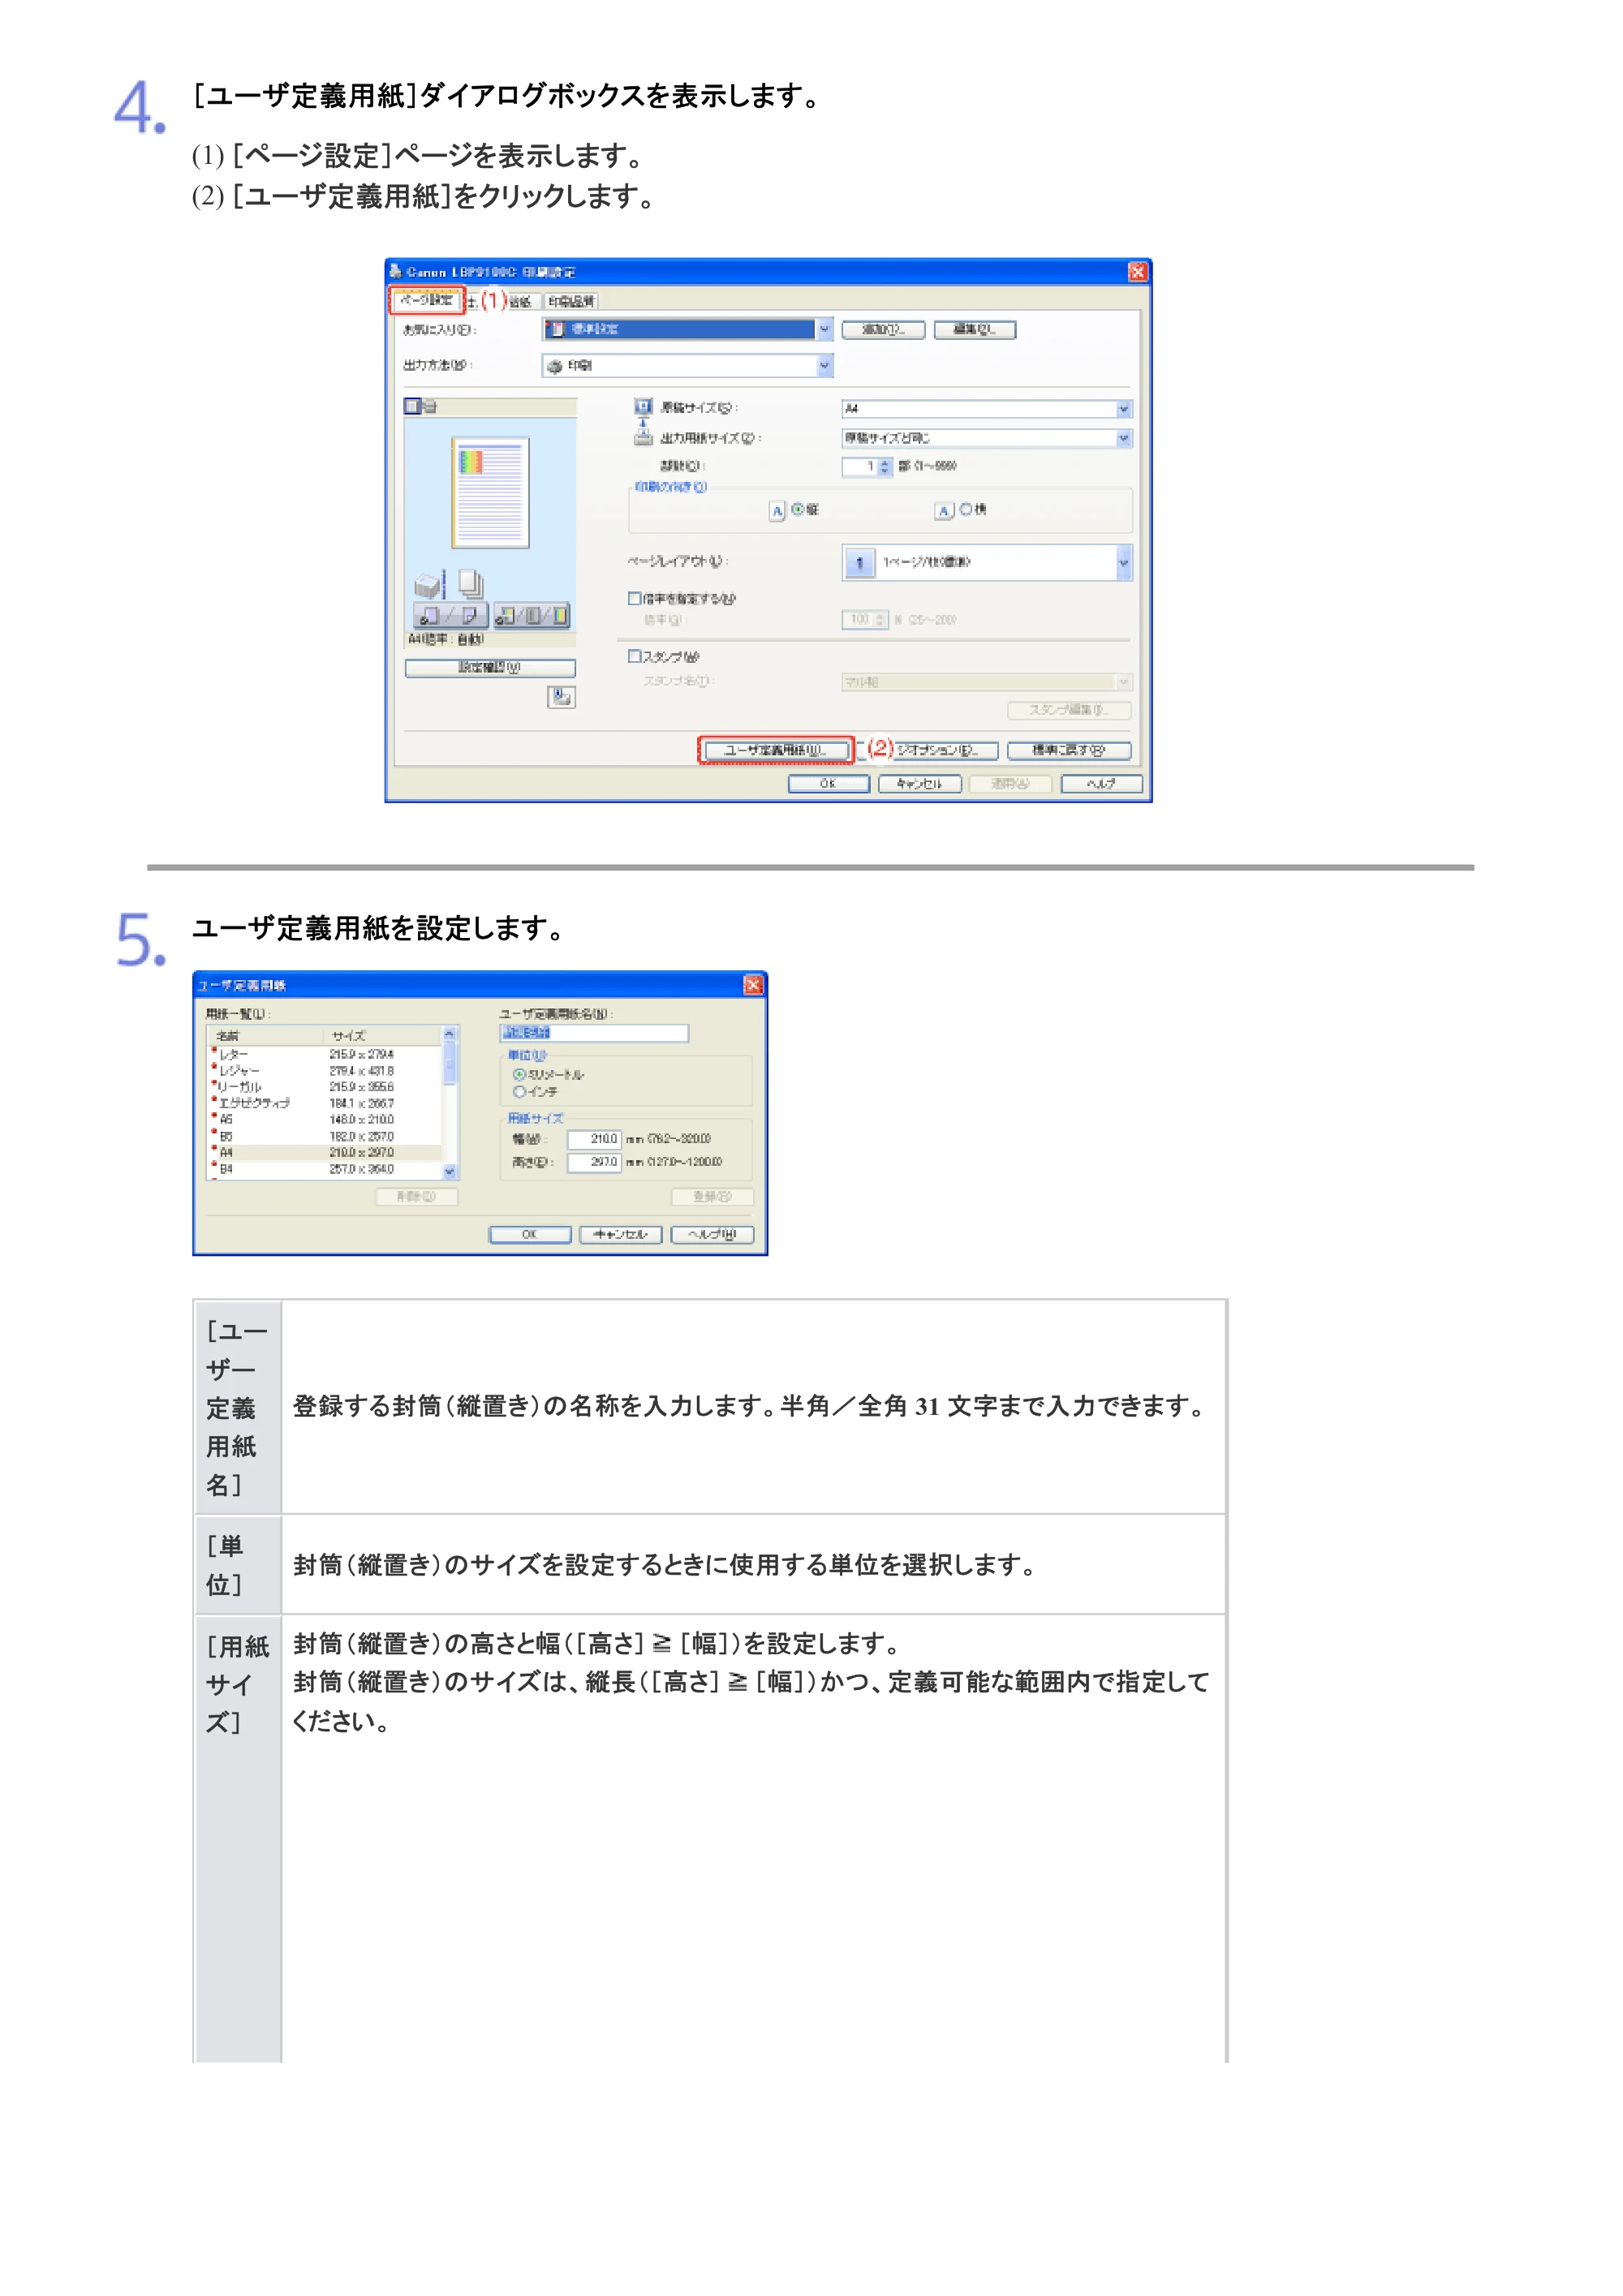The width and height of the screenshot is (1623, 2296).
Task: Click the ユーザ定義用紙名 name input field
Action: [594, 1033]
